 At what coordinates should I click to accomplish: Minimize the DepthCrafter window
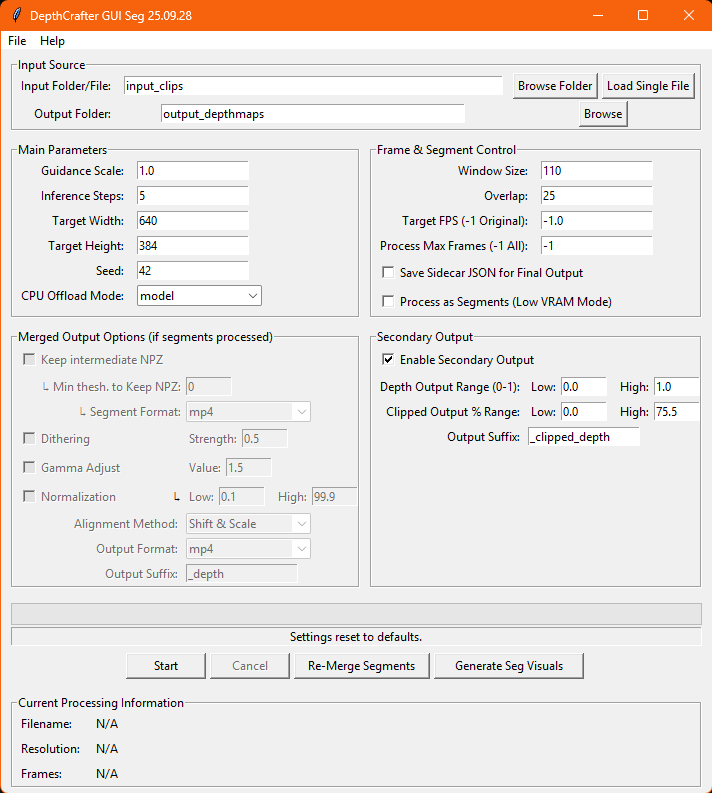[598, 15]
